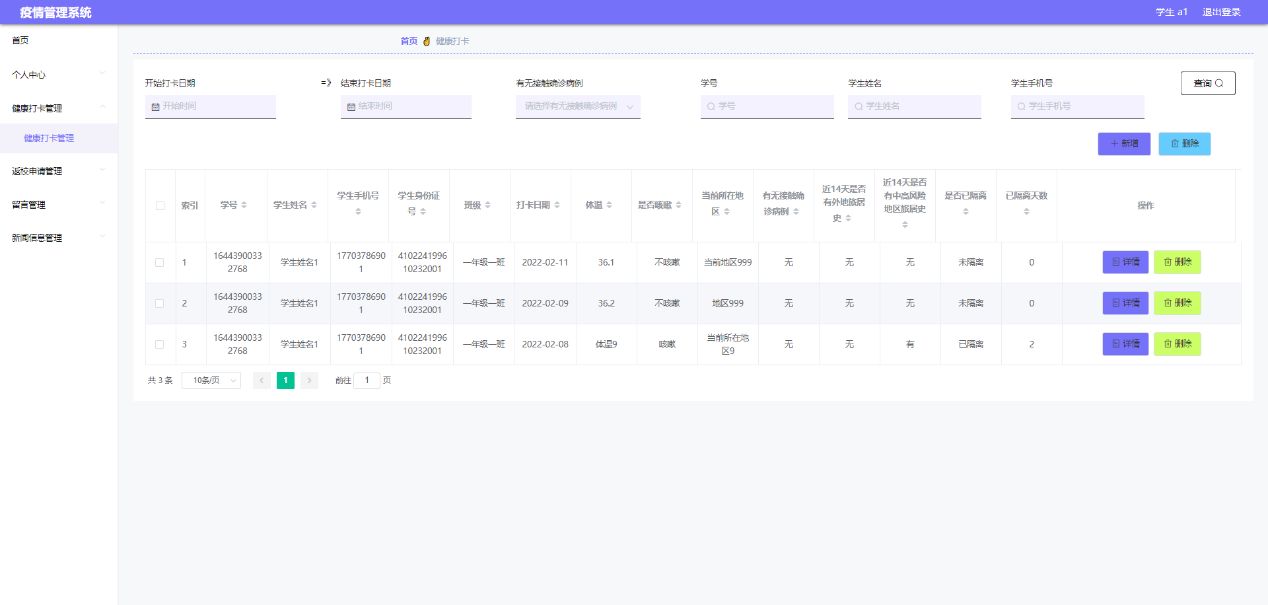Check the checkbox for row 3 (2022-02-08)
This screenshot has height=605, width=1268.
point(160,344)
